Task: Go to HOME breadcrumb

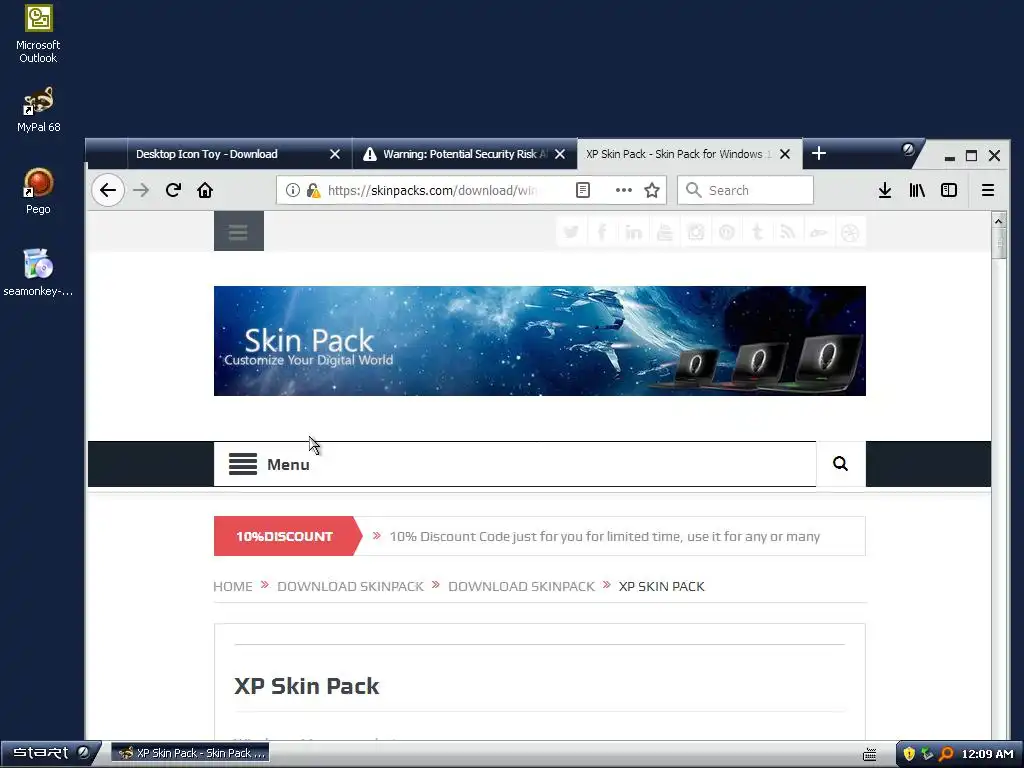Action: pyautogui.click(x=232, y=586)
